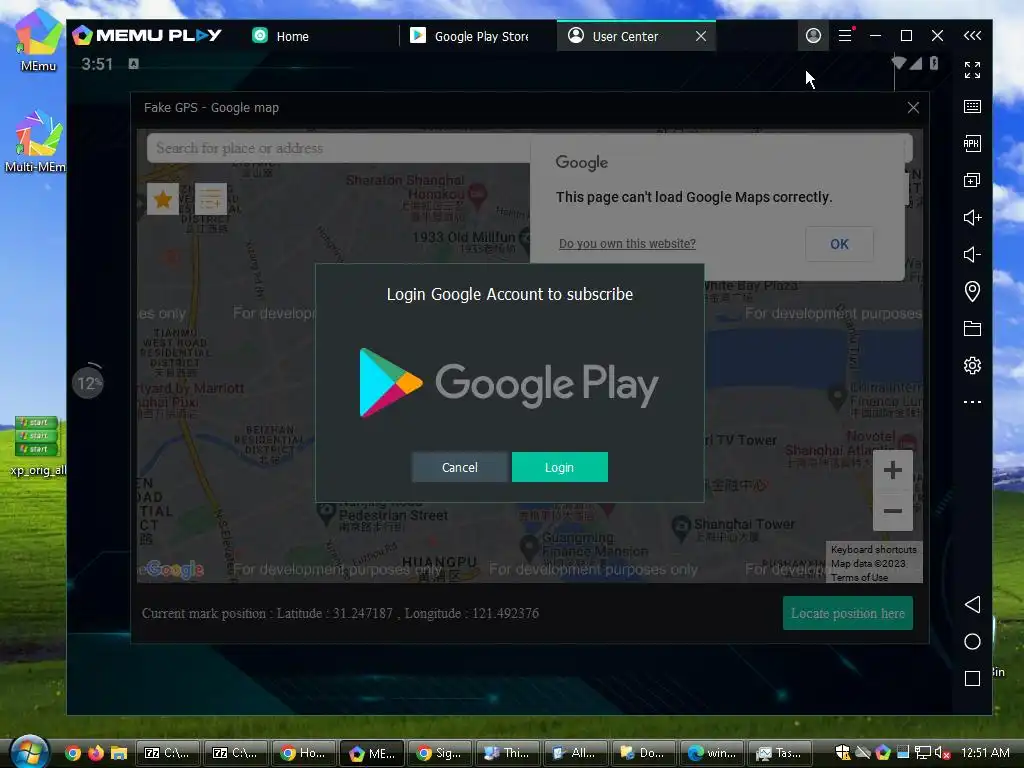Click OK on the Google Maps error
1024x768 pixels.
point(839,244)
